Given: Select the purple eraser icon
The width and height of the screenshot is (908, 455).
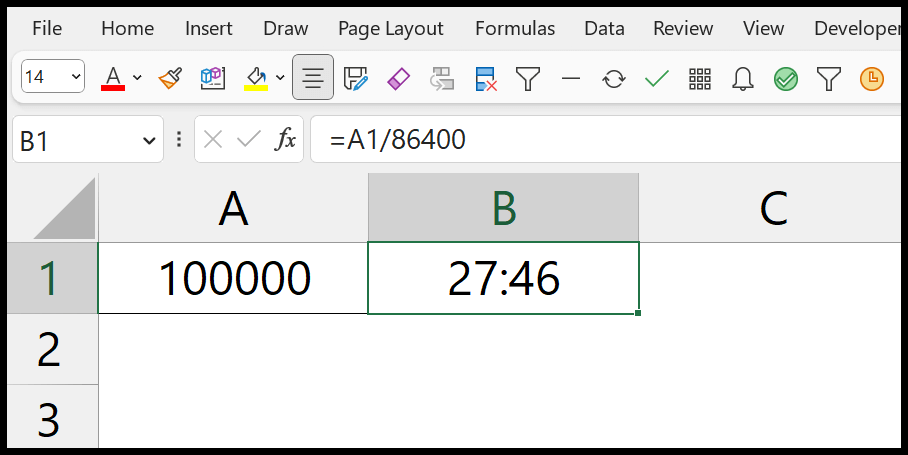Looking at the screenshot, I should tap(398, 78).
